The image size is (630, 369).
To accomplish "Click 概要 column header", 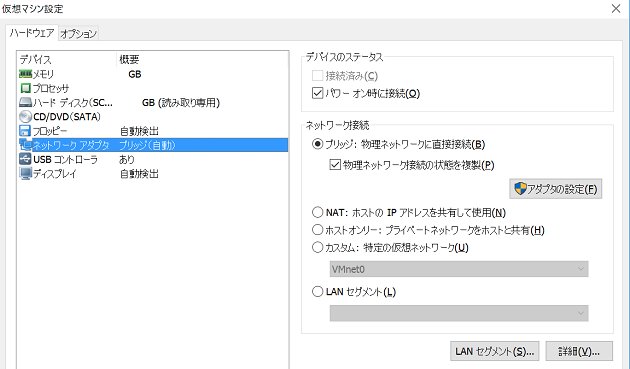I will 202,59.
